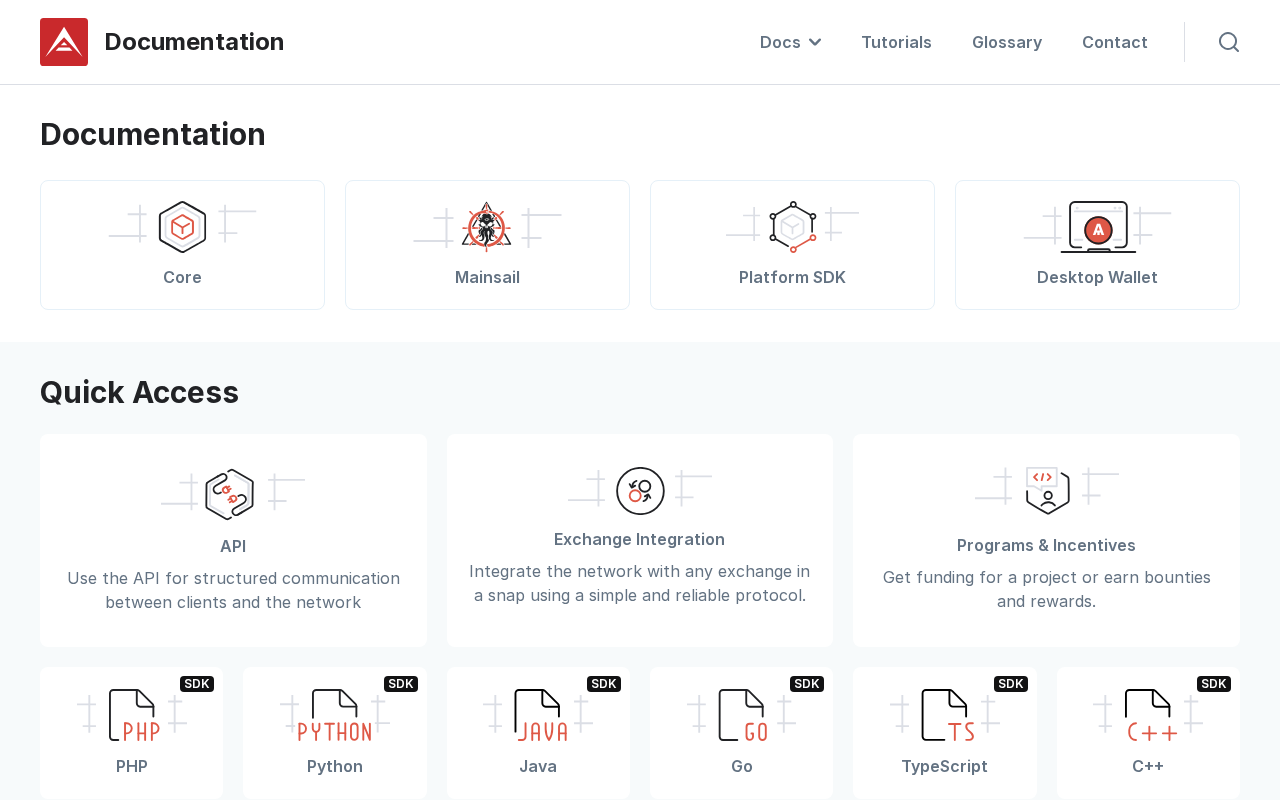Select the Platform SDK cube icon
Viewport: 1280px width, 800px height.
coord(792,227)
